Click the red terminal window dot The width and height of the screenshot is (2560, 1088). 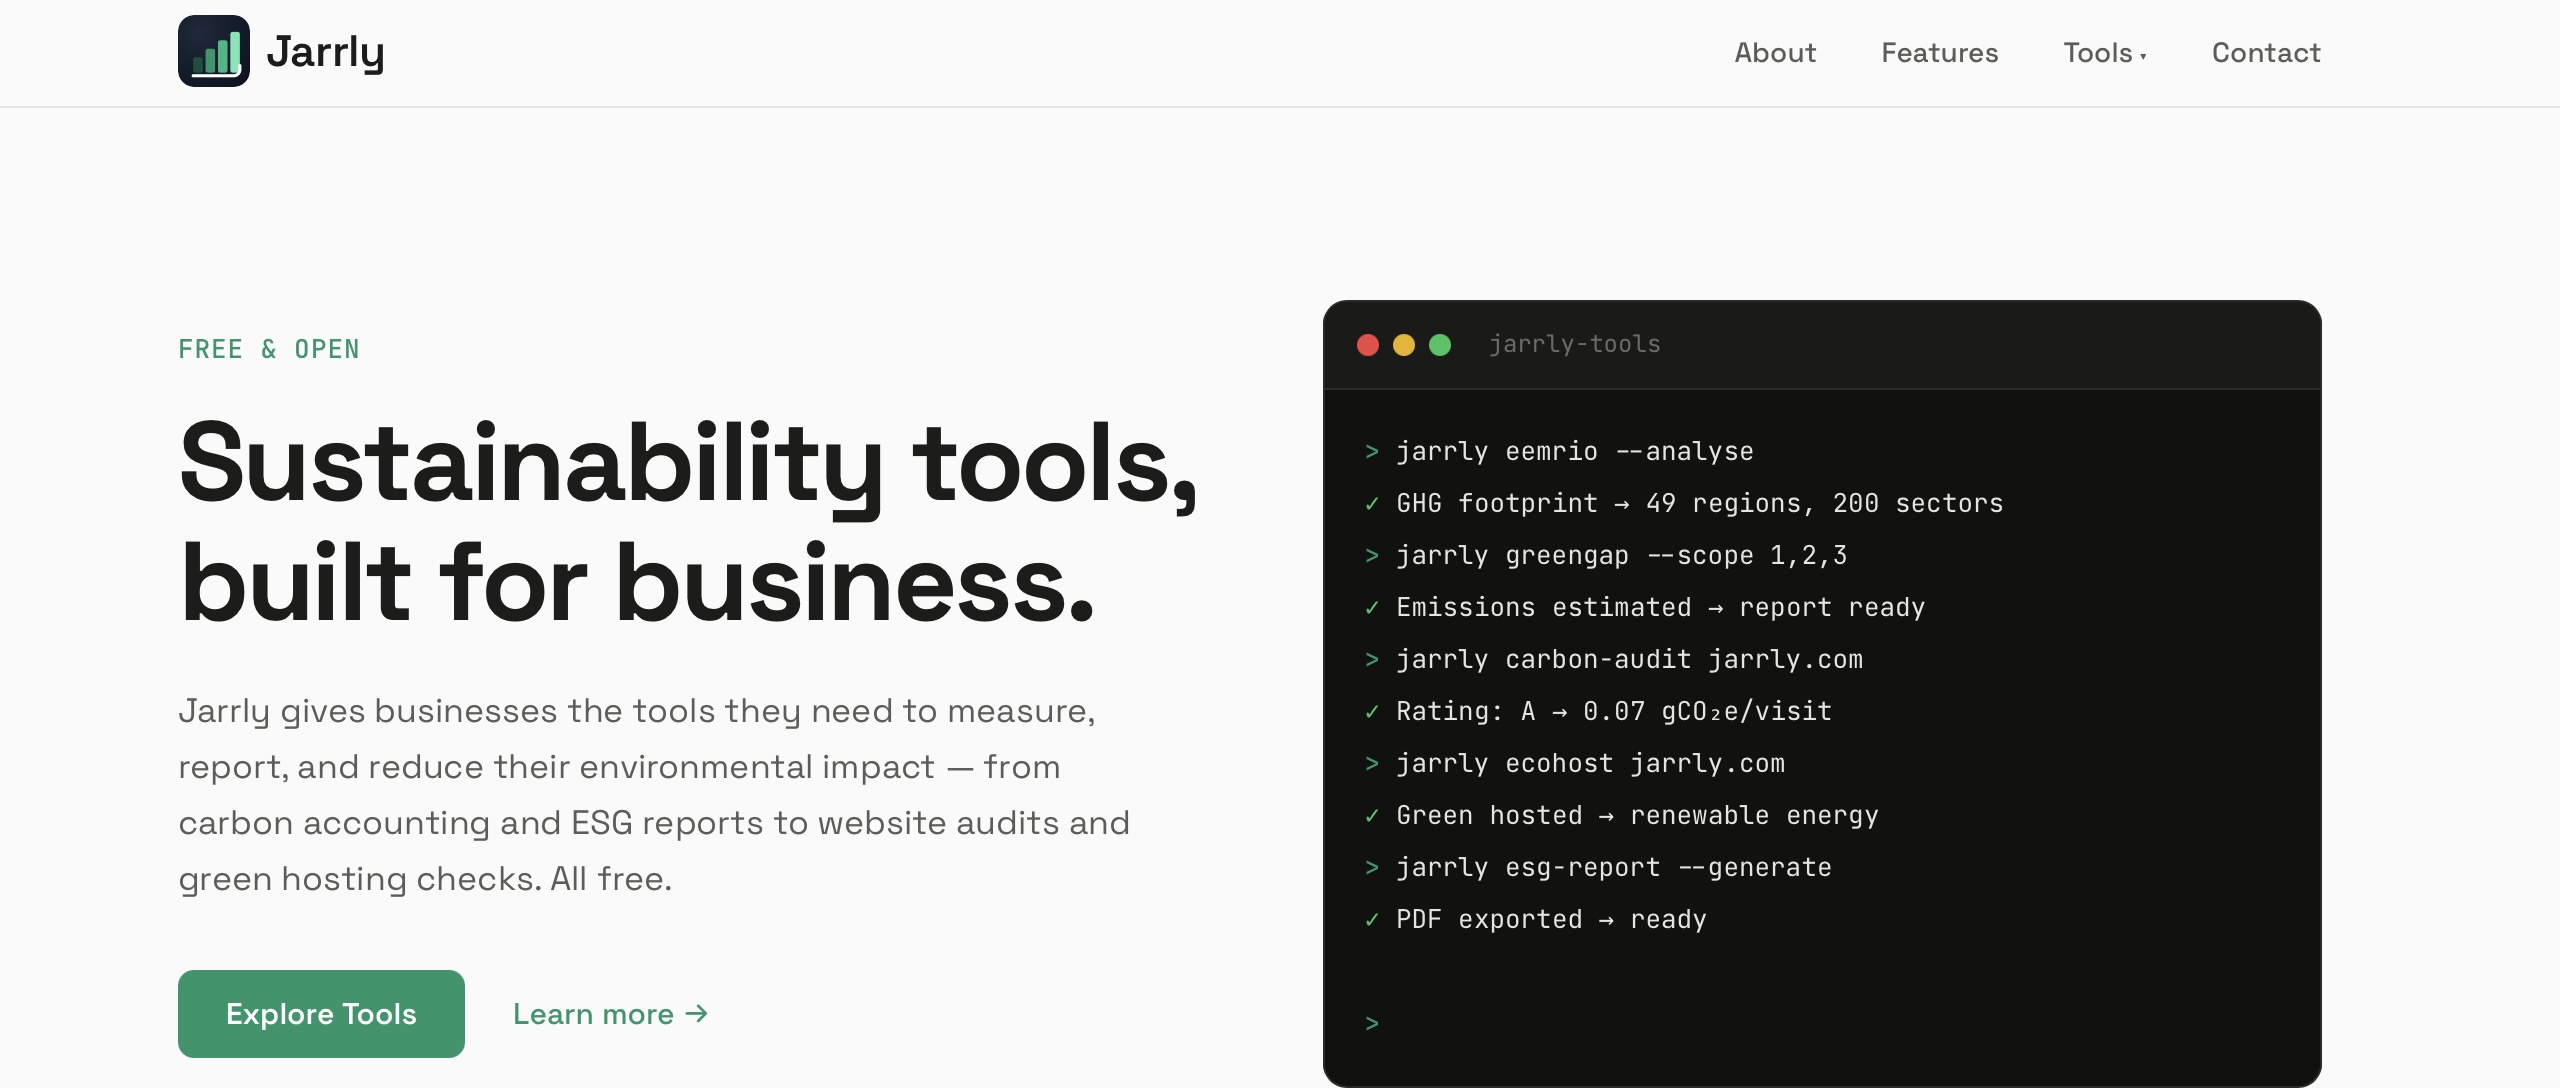point(1368,344)
